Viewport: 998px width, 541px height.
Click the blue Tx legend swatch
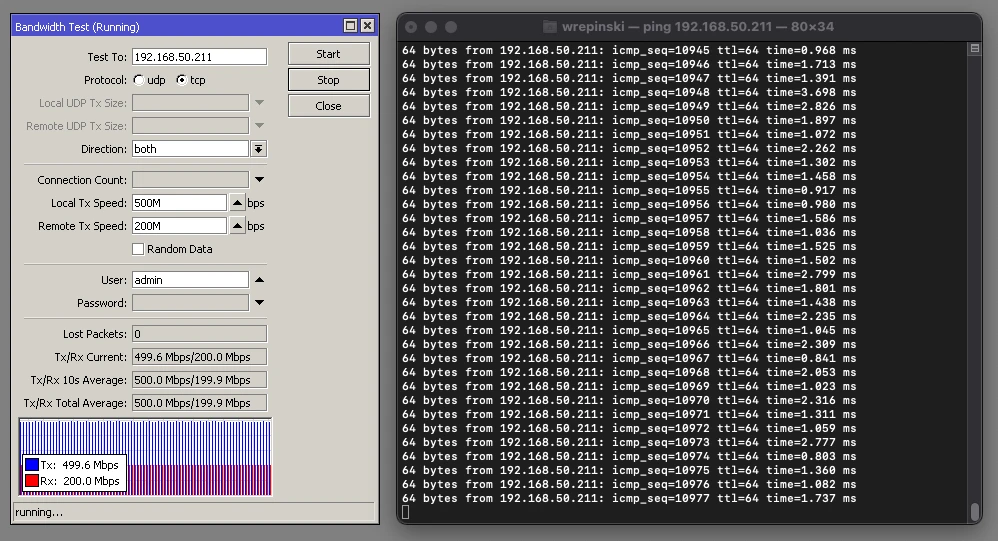pos(33,465)
